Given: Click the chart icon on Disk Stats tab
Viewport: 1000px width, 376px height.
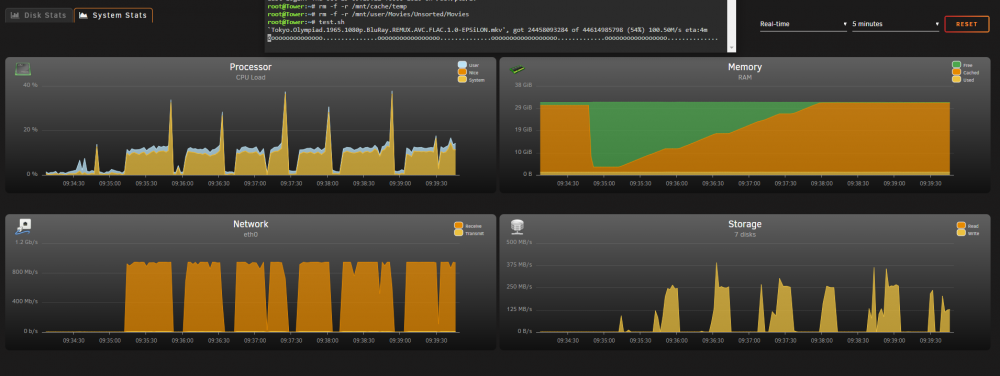Looking at the screenshot, I should pos(16,15).
